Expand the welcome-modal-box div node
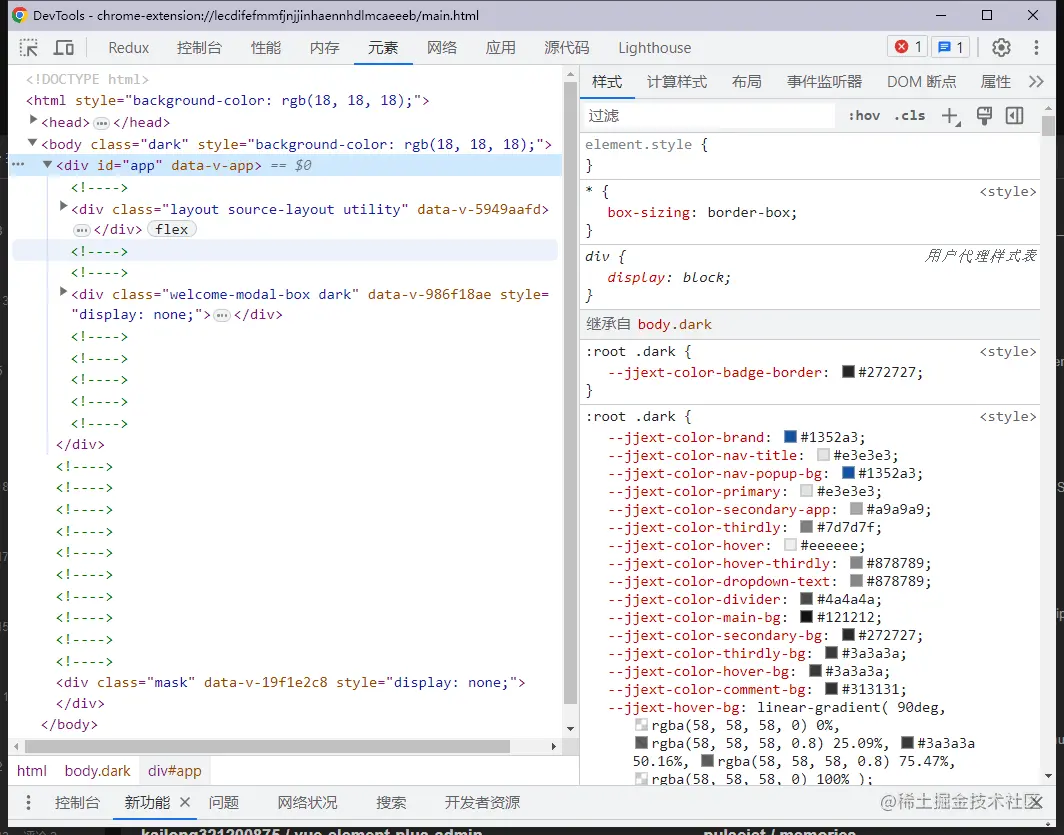 64,293
